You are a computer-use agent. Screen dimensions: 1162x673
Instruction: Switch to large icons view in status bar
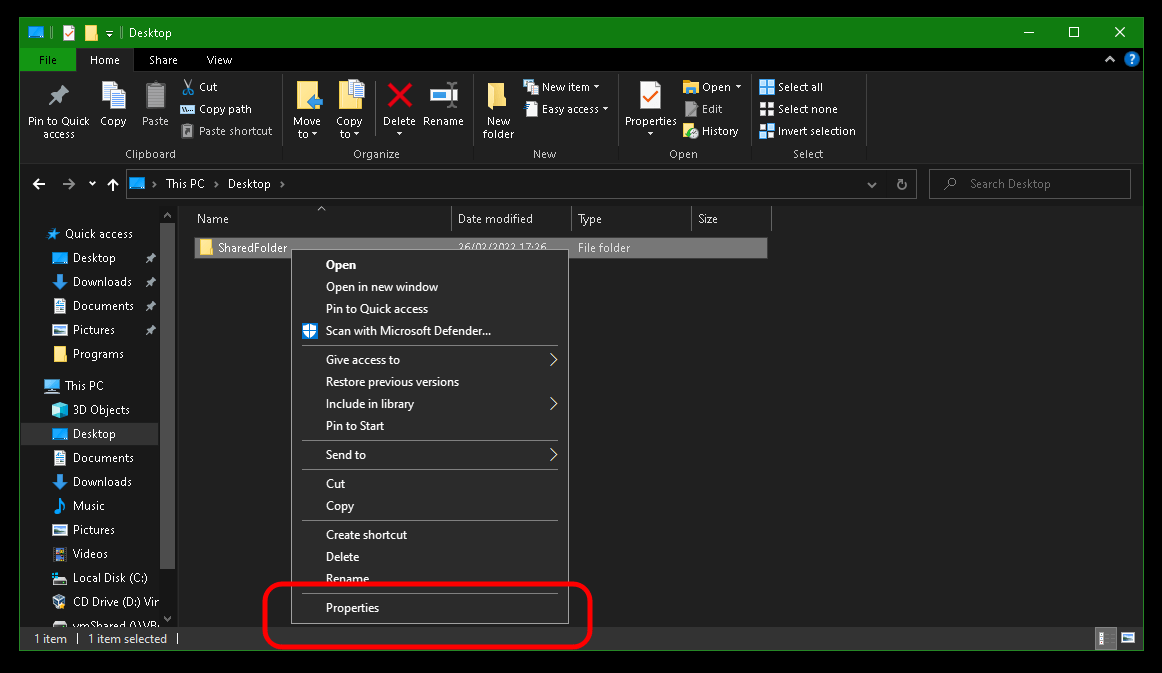point(1128,638)
